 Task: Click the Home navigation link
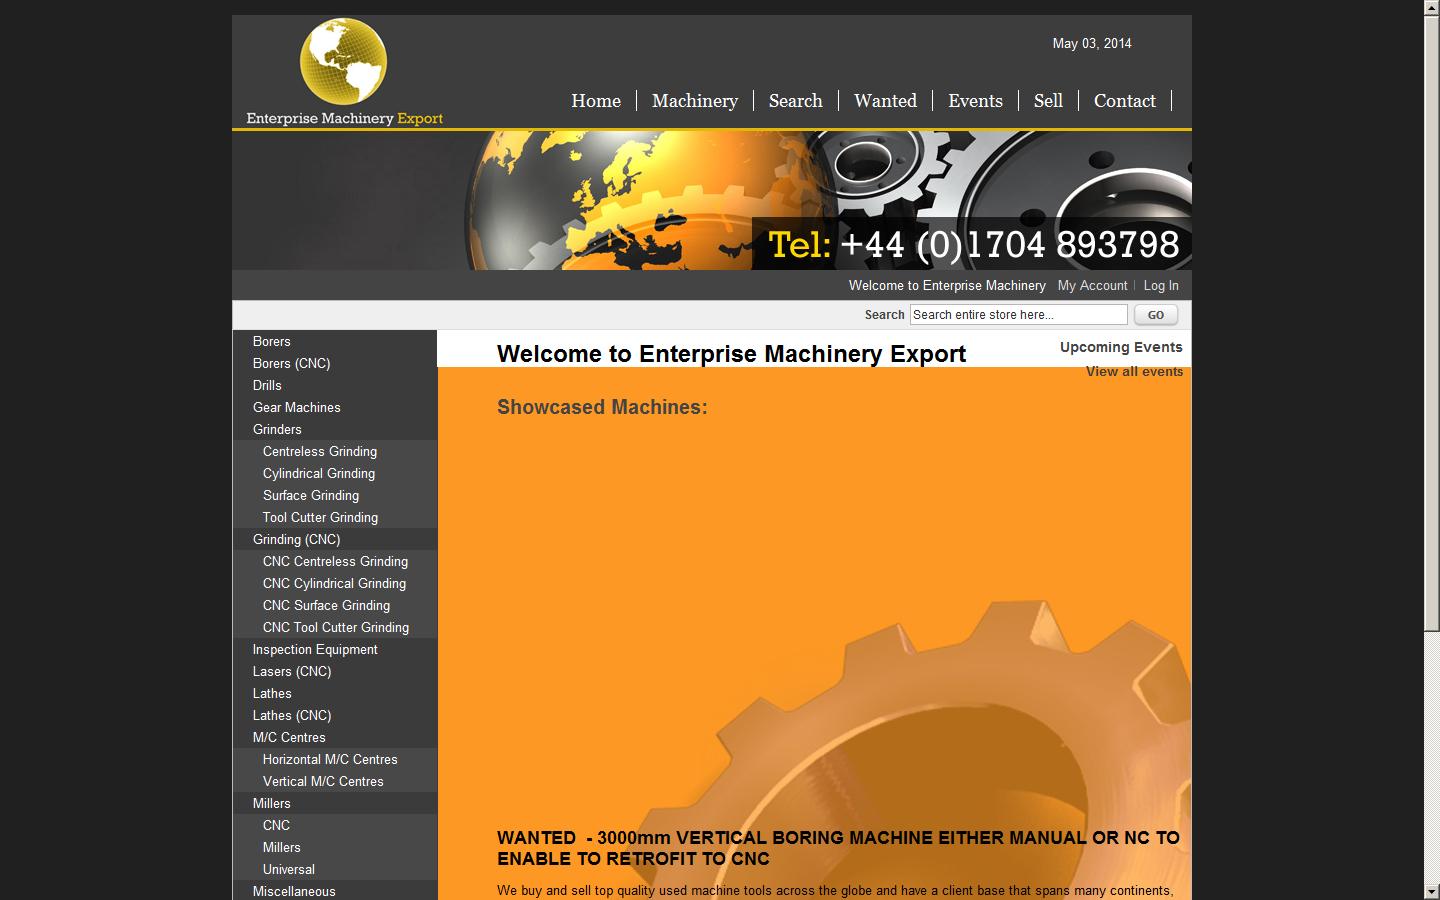point(596,101)
